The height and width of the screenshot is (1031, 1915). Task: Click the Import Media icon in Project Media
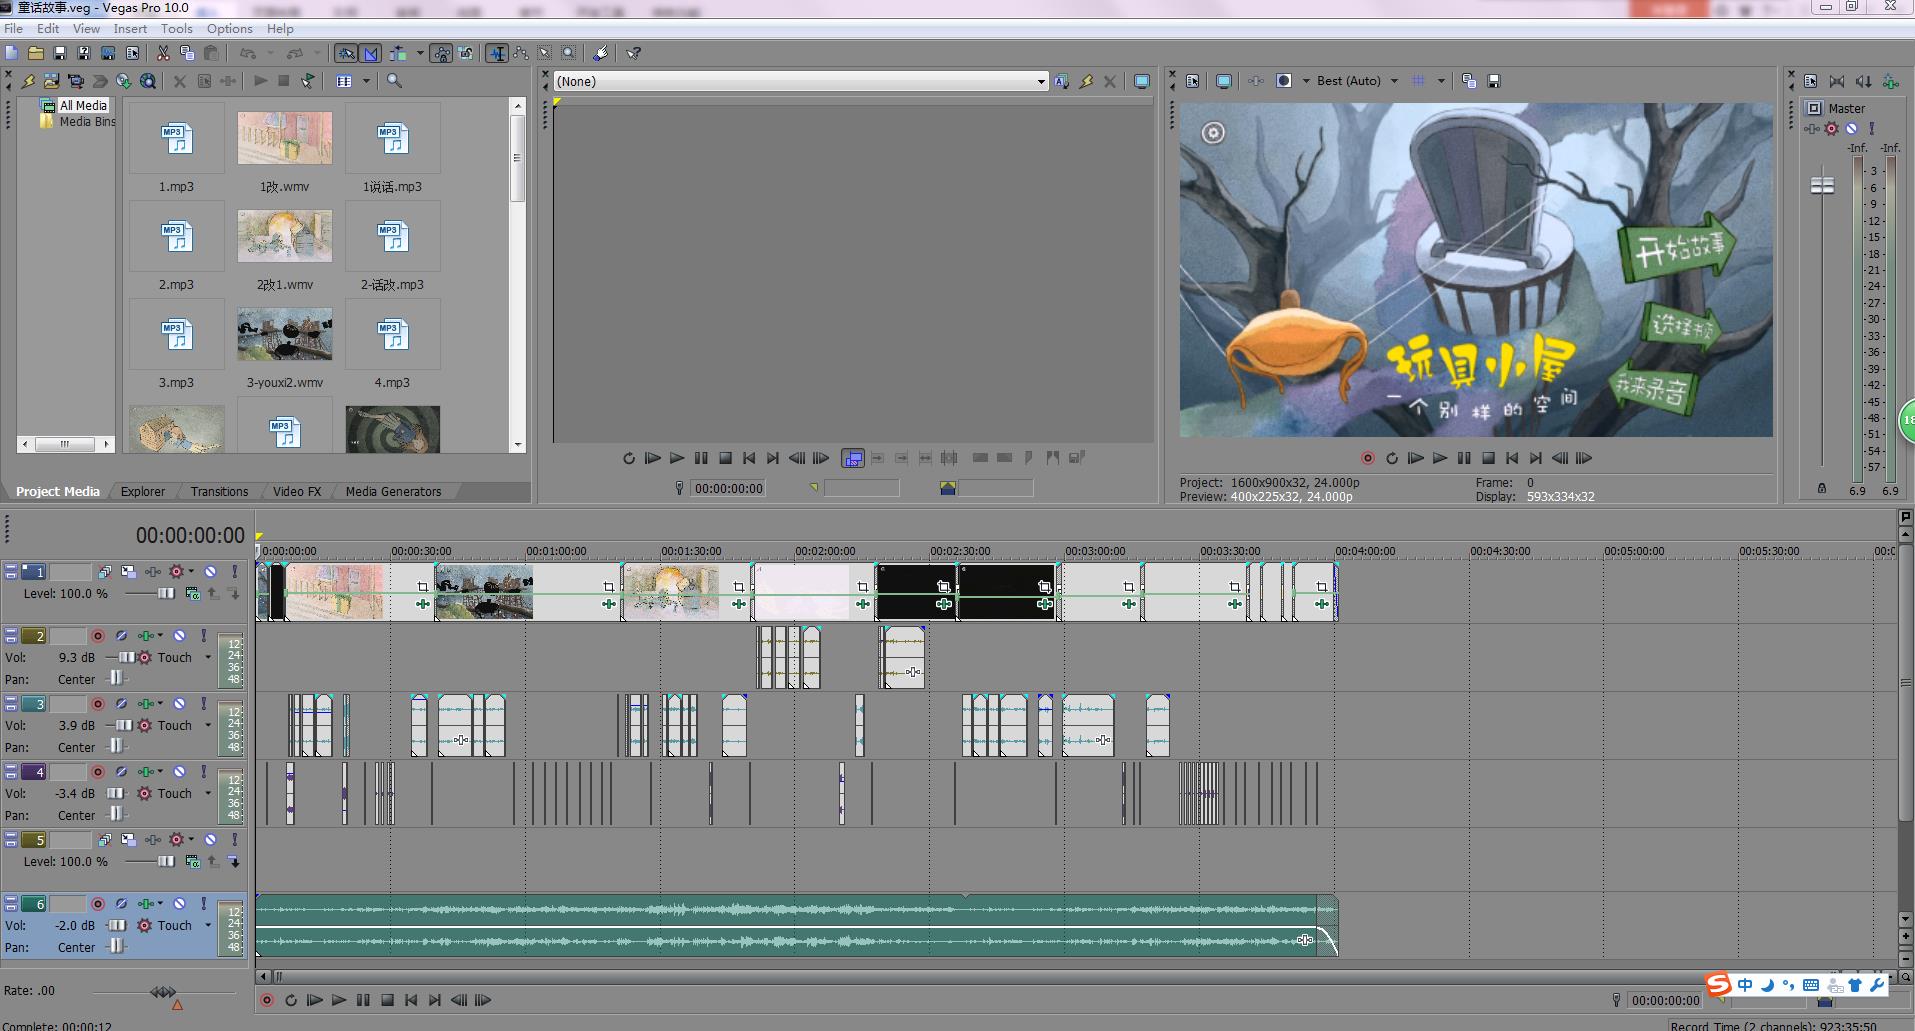(x=52, y=81)
